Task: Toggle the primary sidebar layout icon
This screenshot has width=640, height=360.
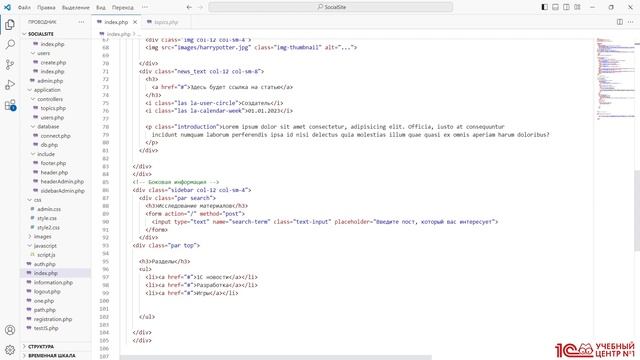Action: coord(544,7)
